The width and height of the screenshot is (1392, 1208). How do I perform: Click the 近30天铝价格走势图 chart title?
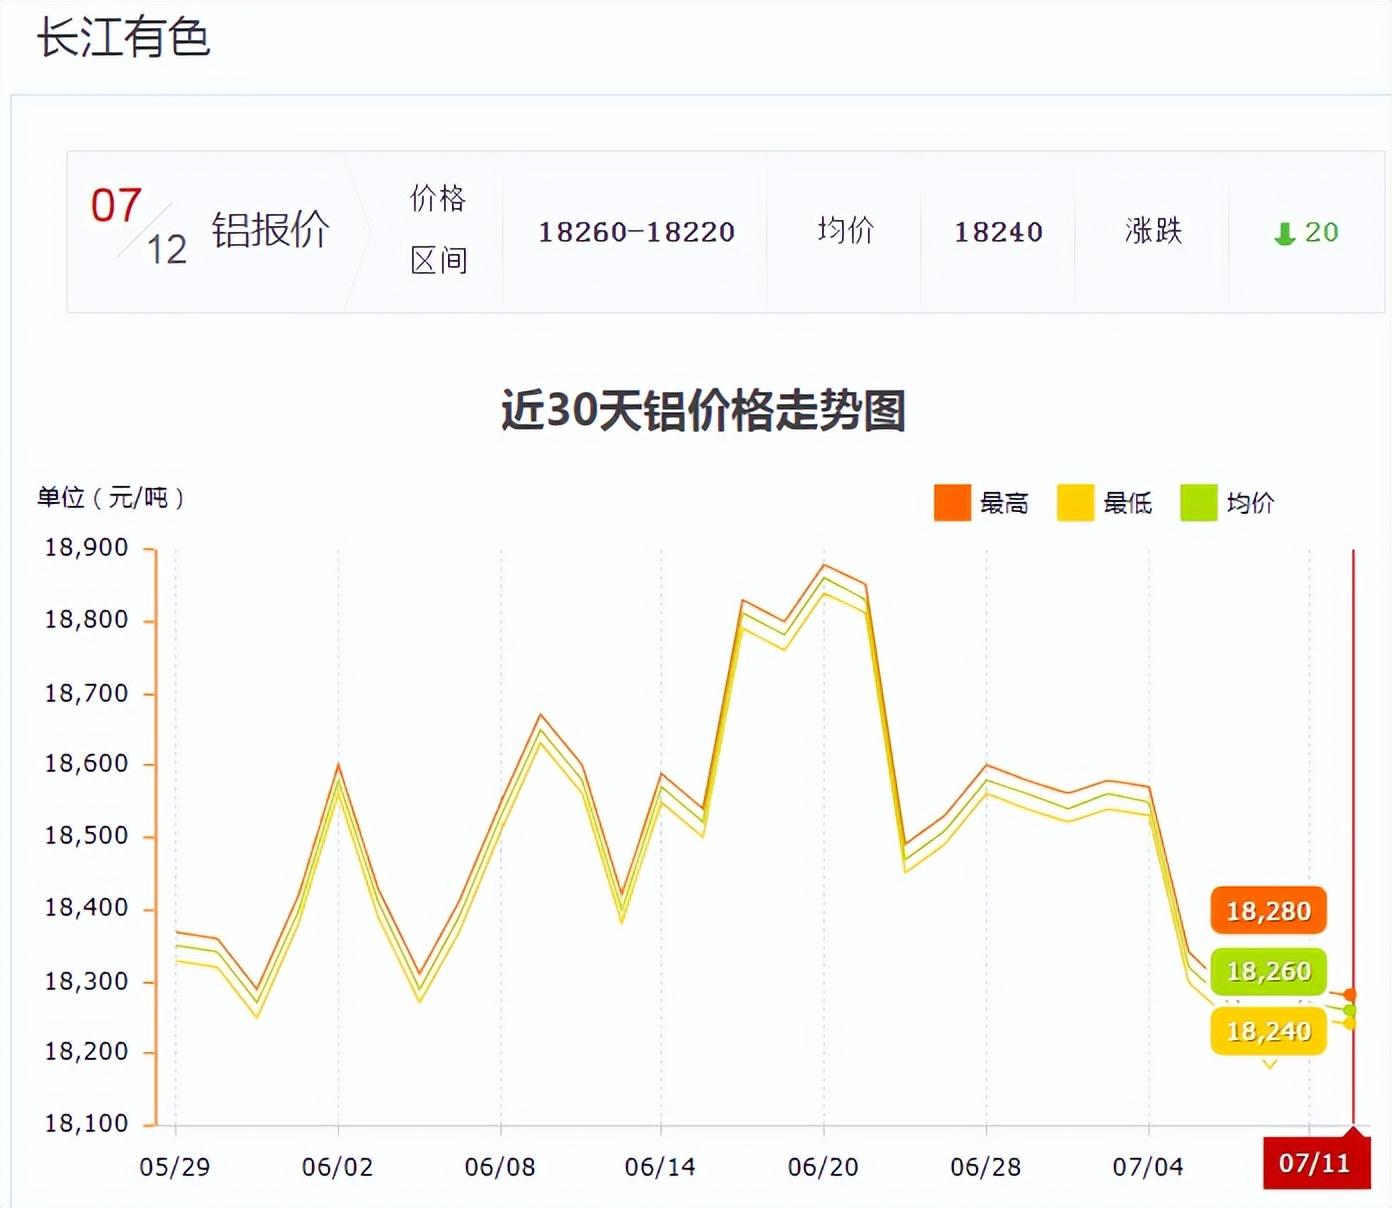703,410
